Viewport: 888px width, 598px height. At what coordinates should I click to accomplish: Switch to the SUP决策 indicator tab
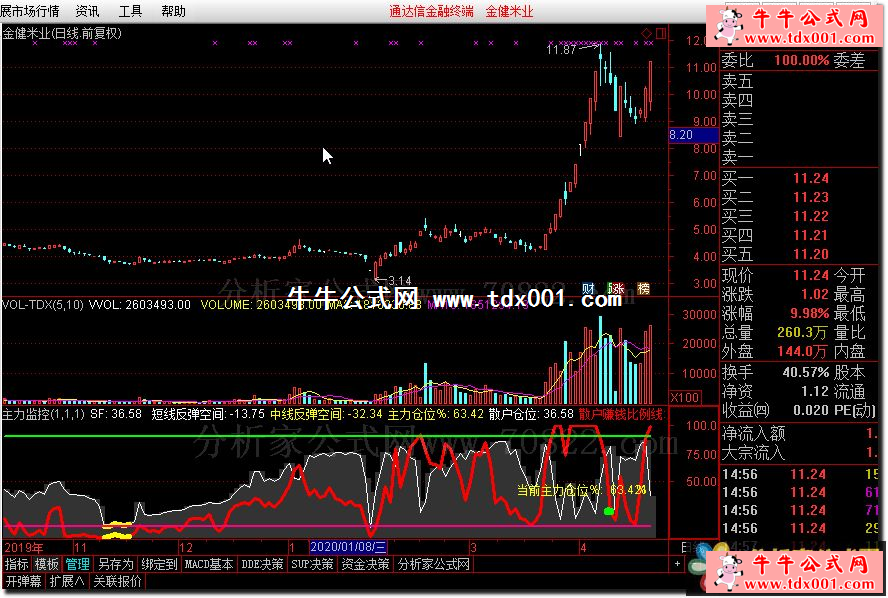click(x=312, y=564)
